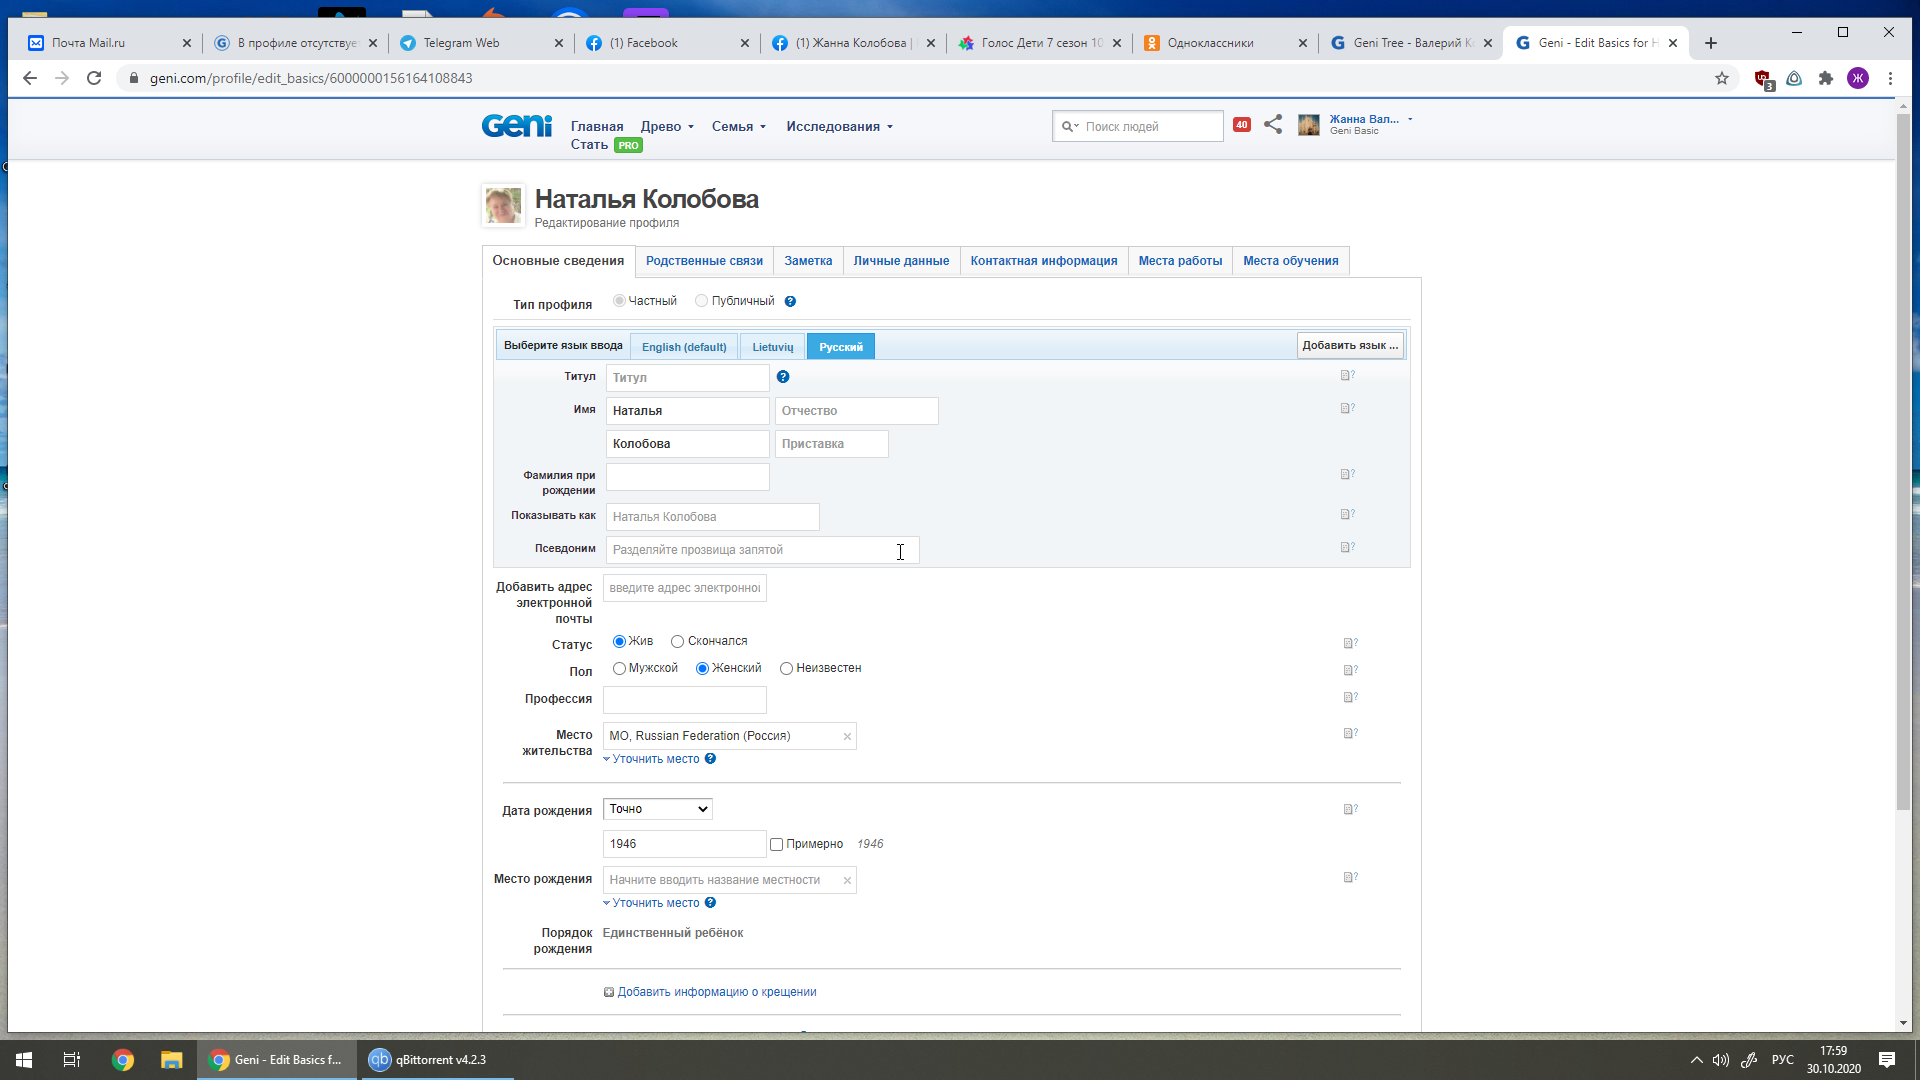Click Добавить язык button
The width and height of the screenshot is (1920, 1080).
point(1349,346)
